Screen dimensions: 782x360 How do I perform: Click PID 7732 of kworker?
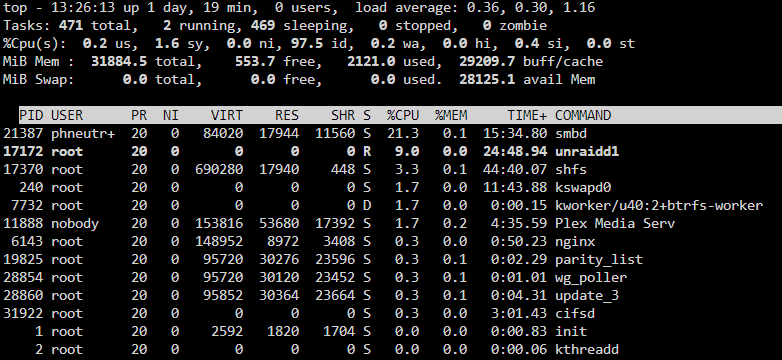(27, 205)
